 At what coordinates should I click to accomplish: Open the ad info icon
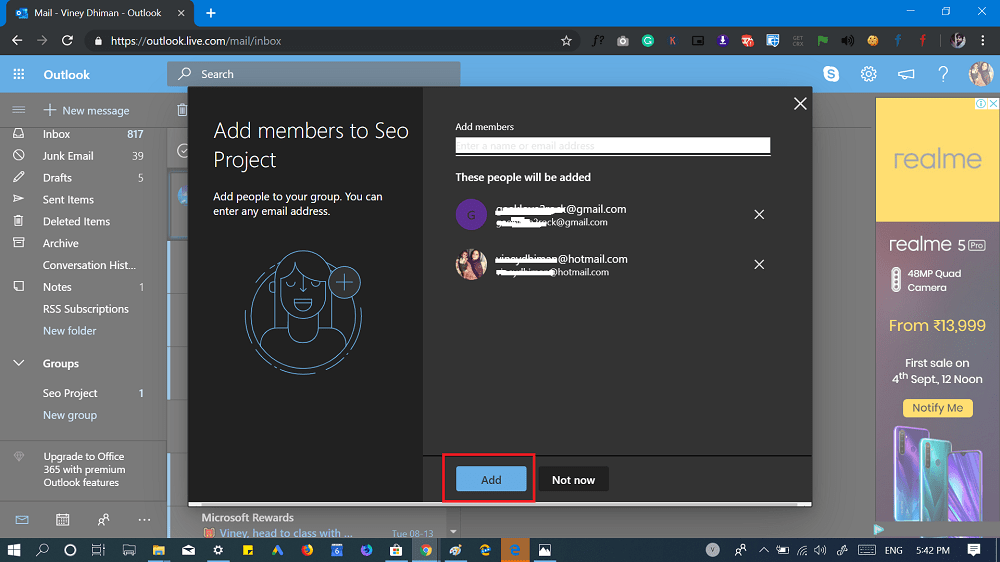pos(981,103)
